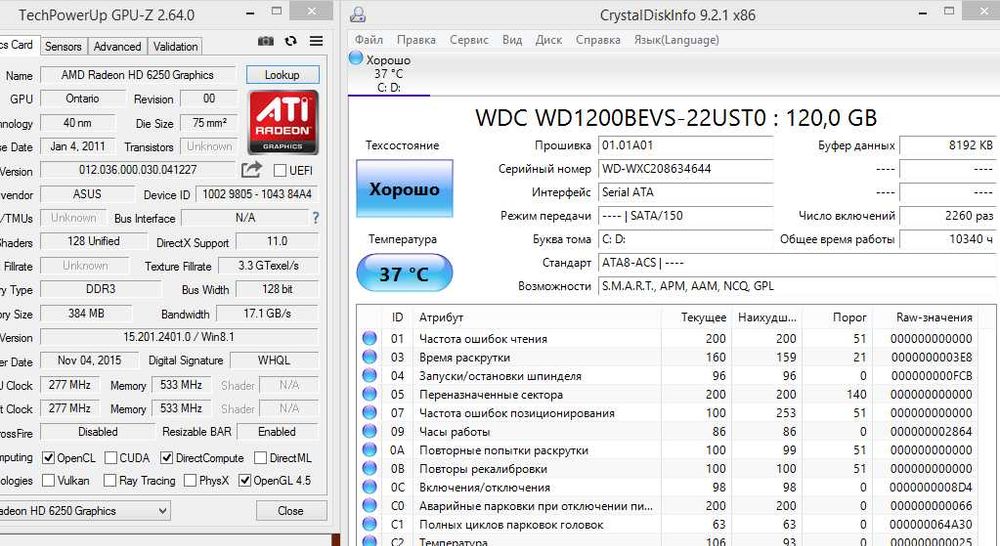Click status orb for attribute 01 row
1000x546 pixels.
click(369, 338)
